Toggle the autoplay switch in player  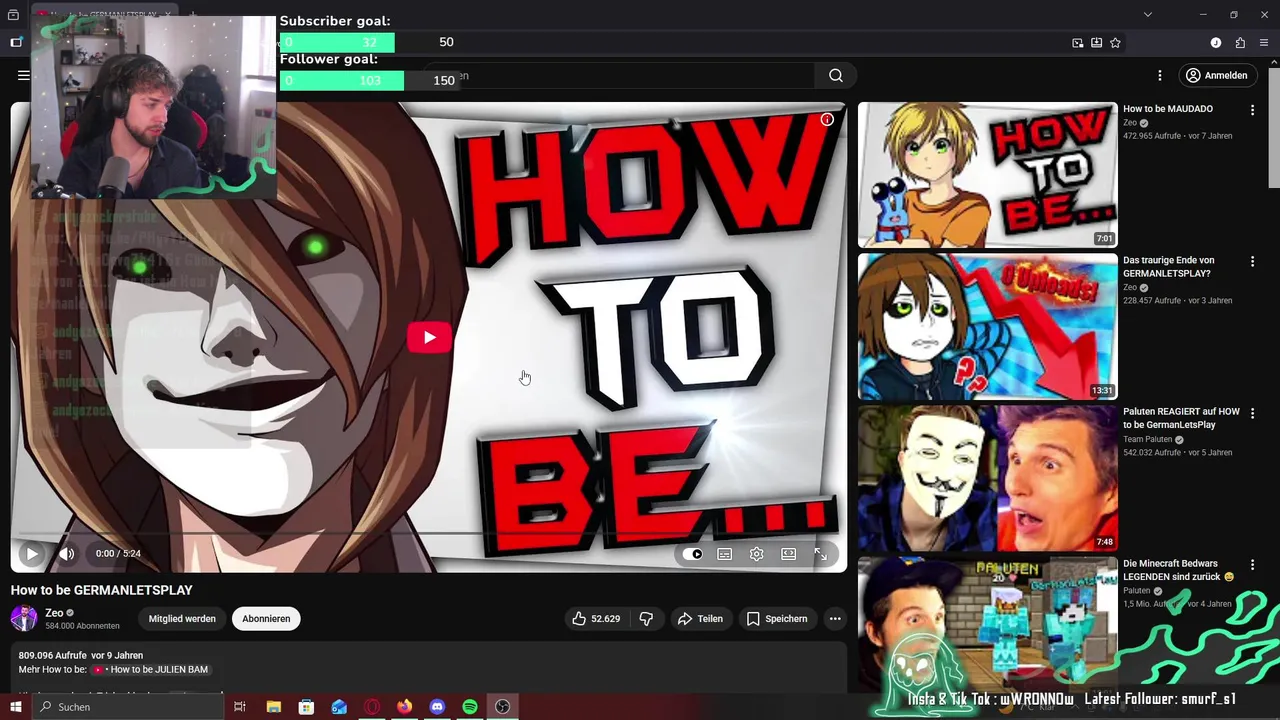692,554
